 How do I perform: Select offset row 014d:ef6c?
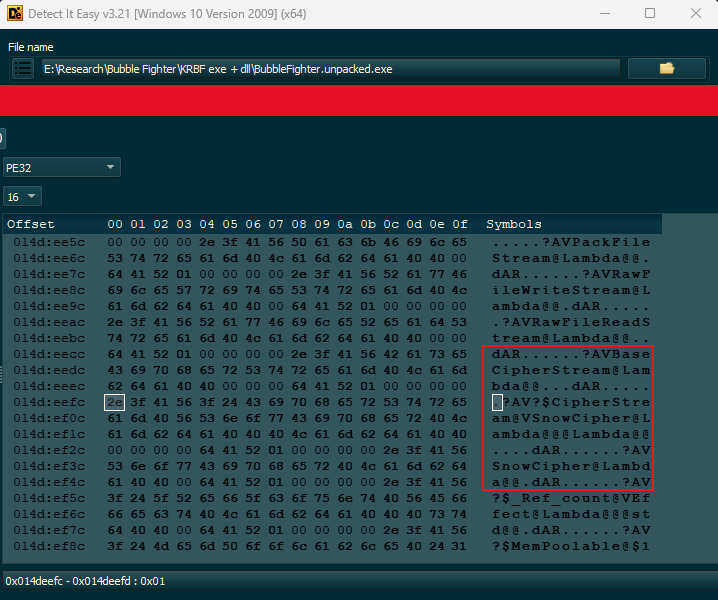click(49, 514)
